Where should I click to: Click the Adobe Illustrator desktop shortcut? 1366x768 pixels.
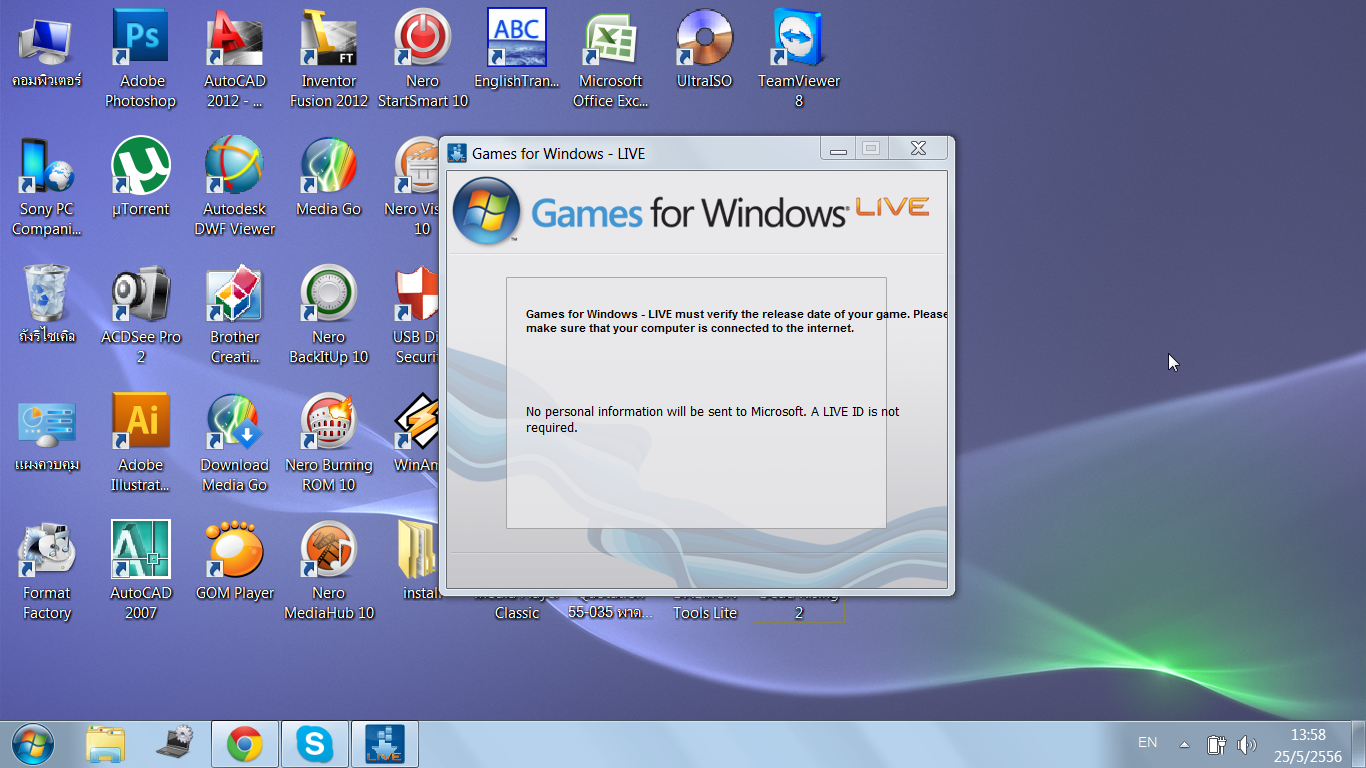click(x=141, y=444)
